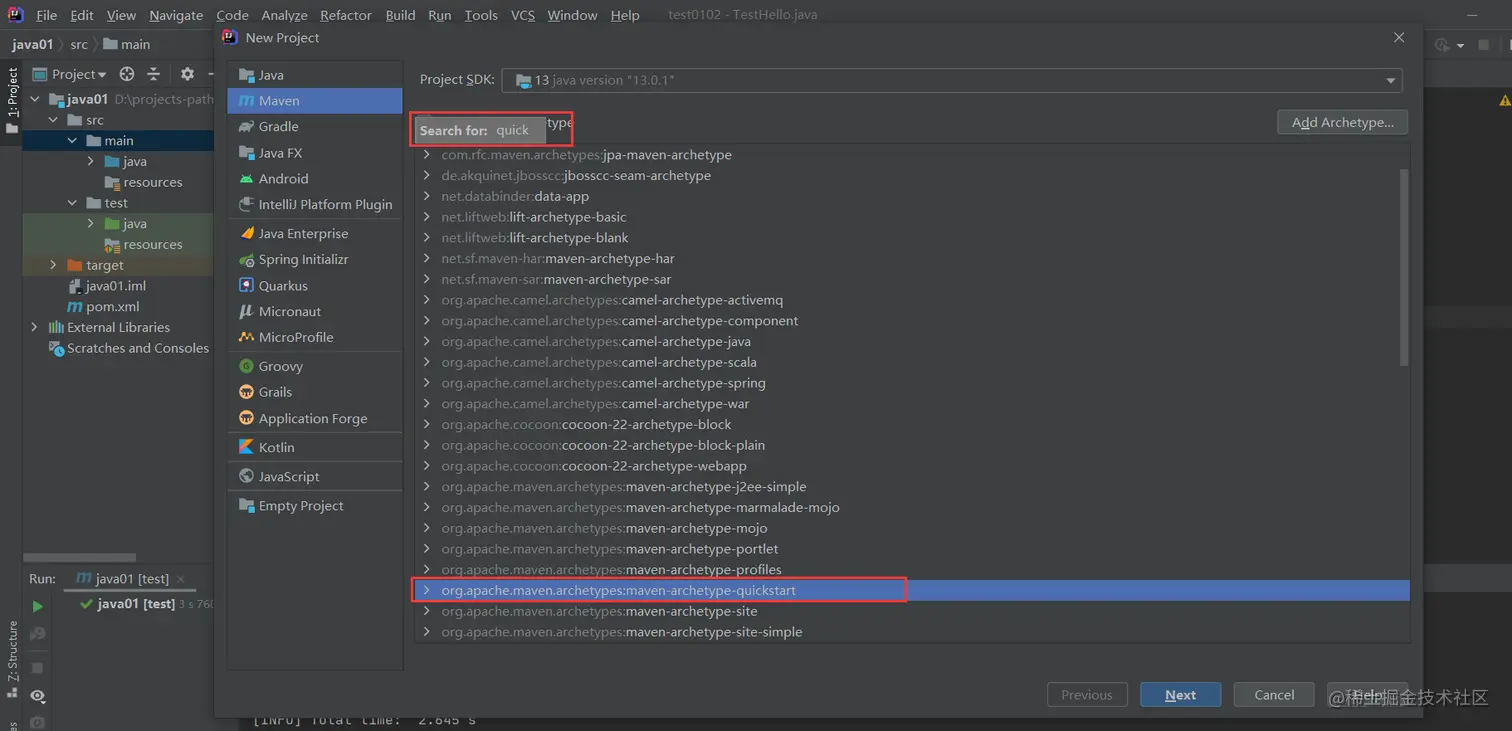Viewport: 1512px width, 731px height.
Task: Select cocoon-22-archetype-webapp archetype
Action: (x=594, y=466)
